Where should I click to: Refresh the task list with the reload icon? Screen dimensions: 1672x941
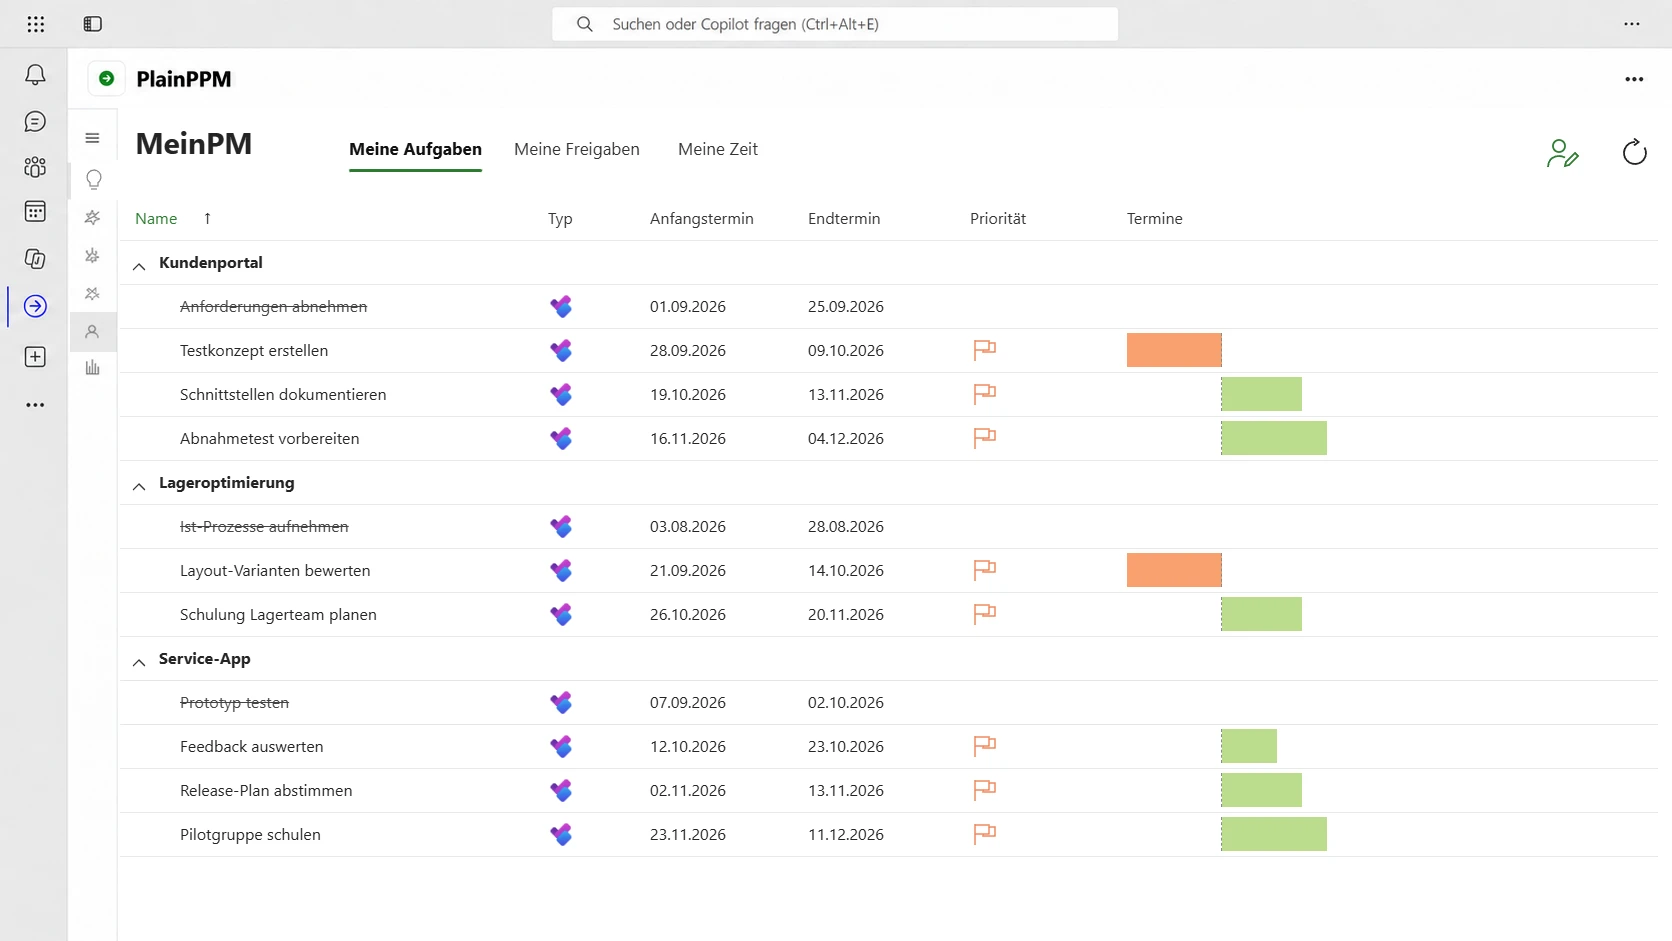(x=1634, y=152)
